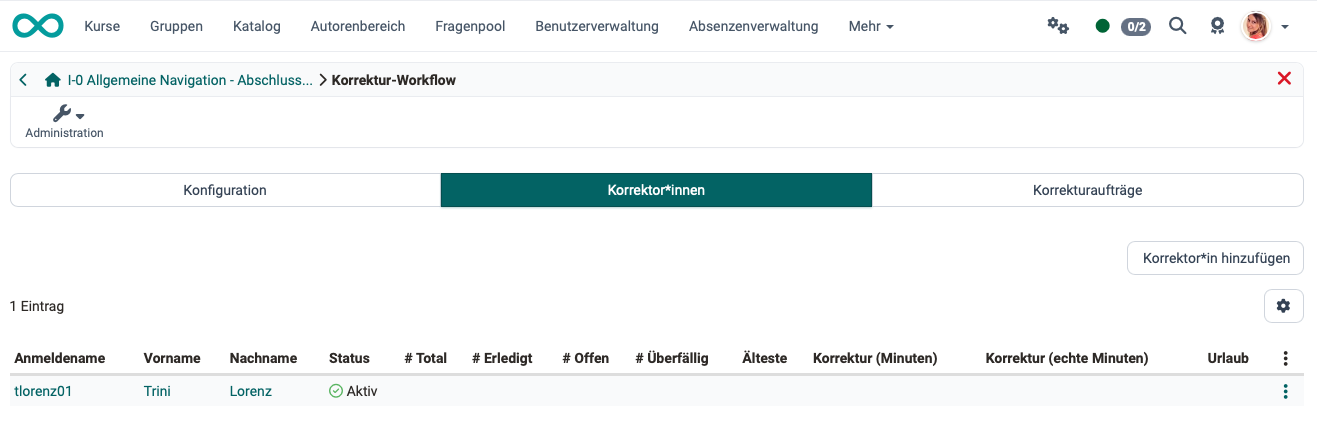Open the 0/2 messages badge
This screenshot has height=421, width=1317.
tap(1135, 27)
